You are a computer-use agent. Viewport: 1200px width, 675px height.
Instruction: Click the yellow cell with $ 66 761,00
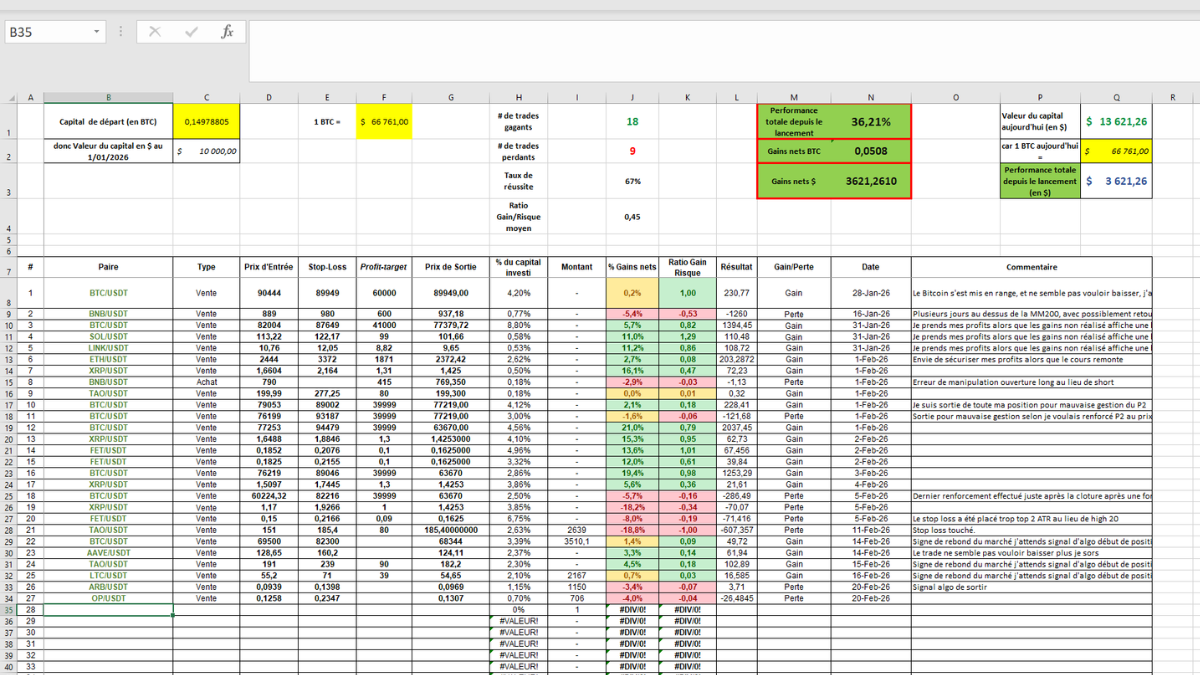tap(384, 121)
